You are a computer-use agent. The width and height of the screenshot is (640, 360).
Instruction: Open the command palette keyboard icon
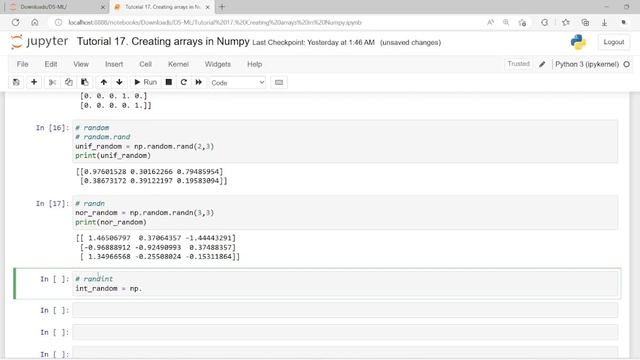pos(279,82)
